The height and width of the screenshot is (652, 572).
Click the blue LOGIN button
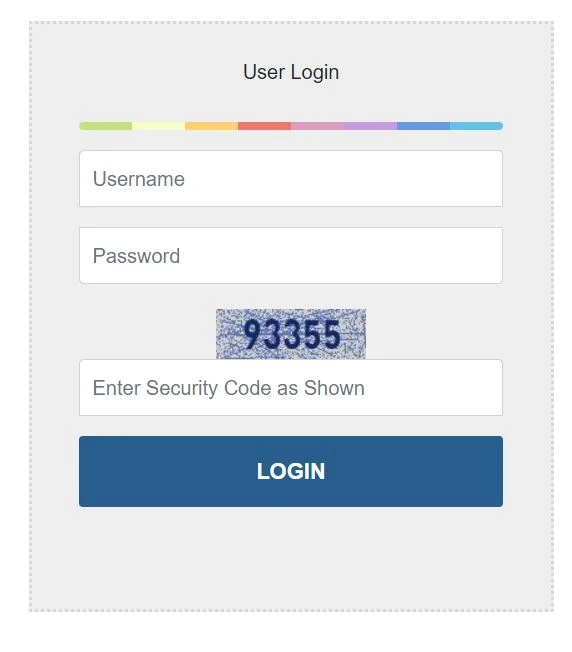coord(291,471)
